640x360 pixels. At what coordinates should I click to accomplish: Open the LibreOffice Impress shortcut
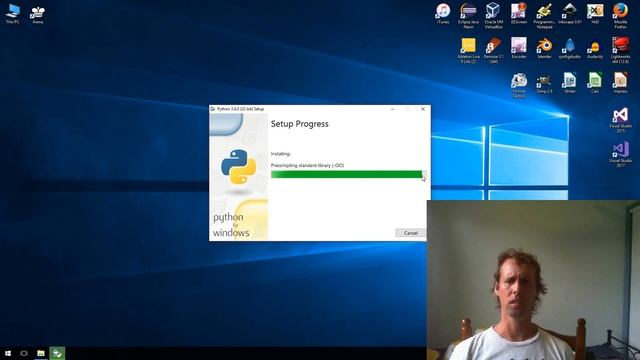click(620, 83)
